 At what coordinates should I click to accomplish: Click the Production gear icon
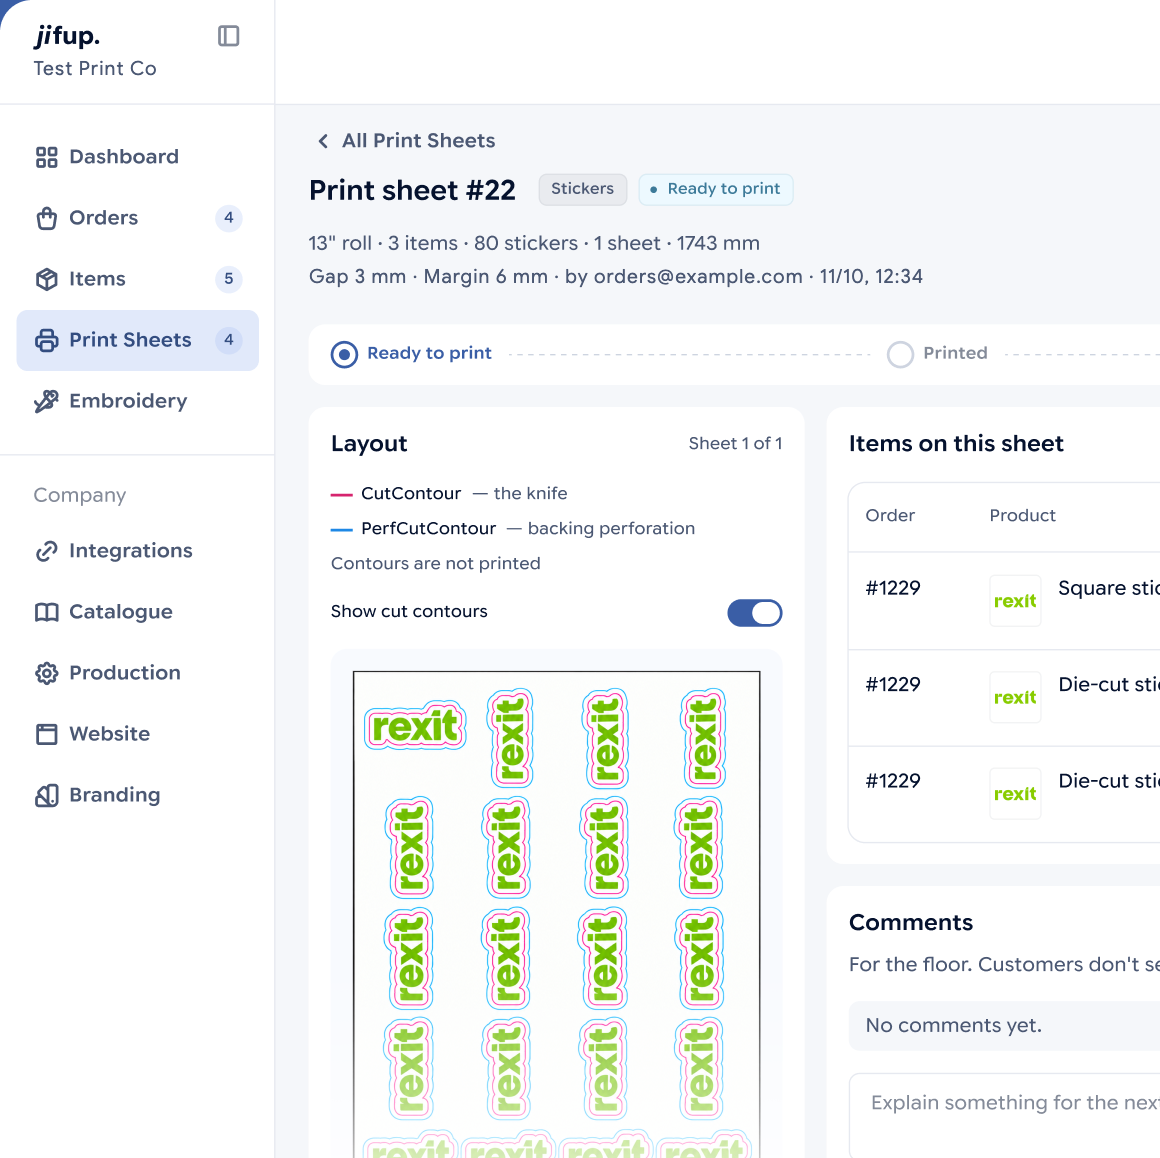coord(47,673)
